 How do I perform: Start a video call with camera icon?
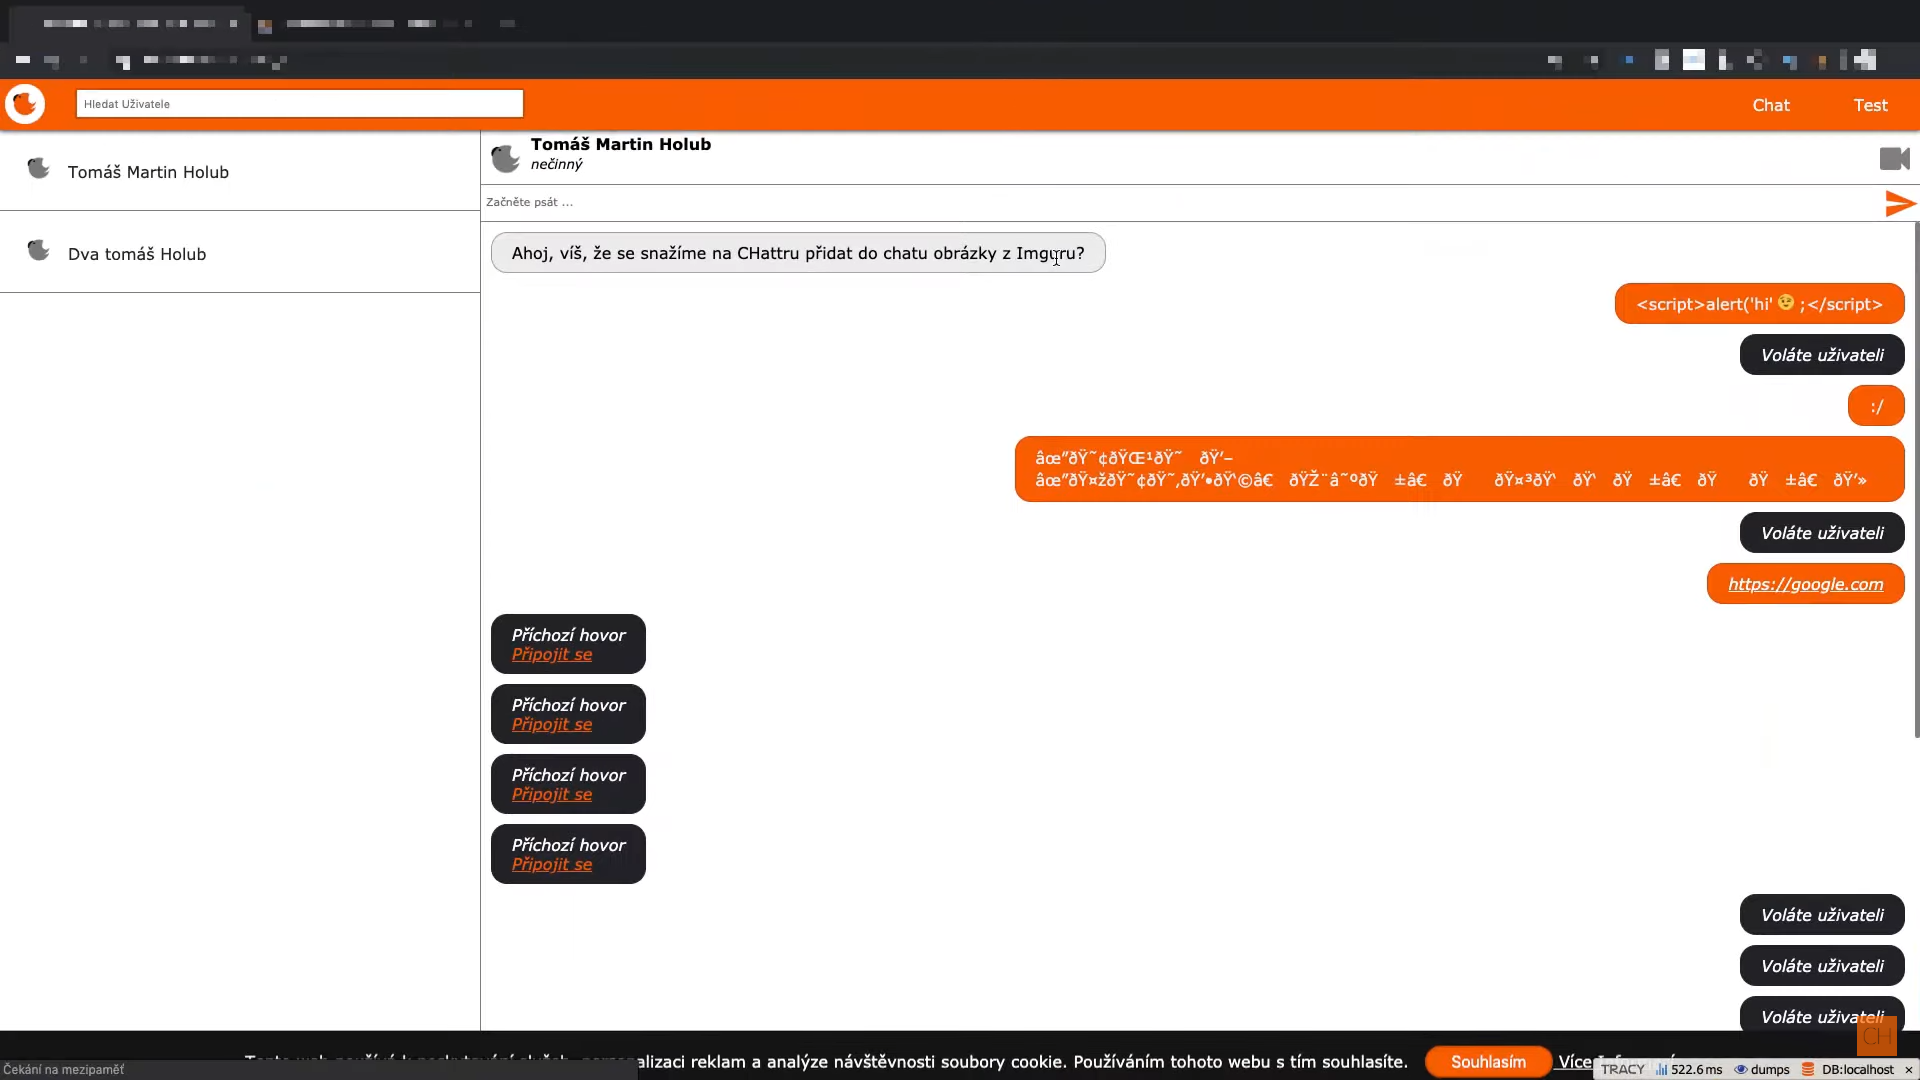click(x=1894, y=159)
